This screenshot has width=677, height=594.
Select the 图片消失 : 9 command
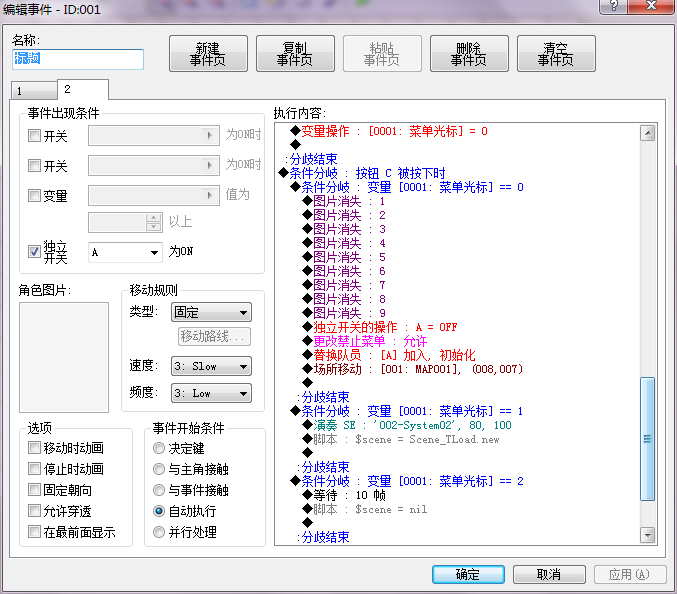pos(344,313)
